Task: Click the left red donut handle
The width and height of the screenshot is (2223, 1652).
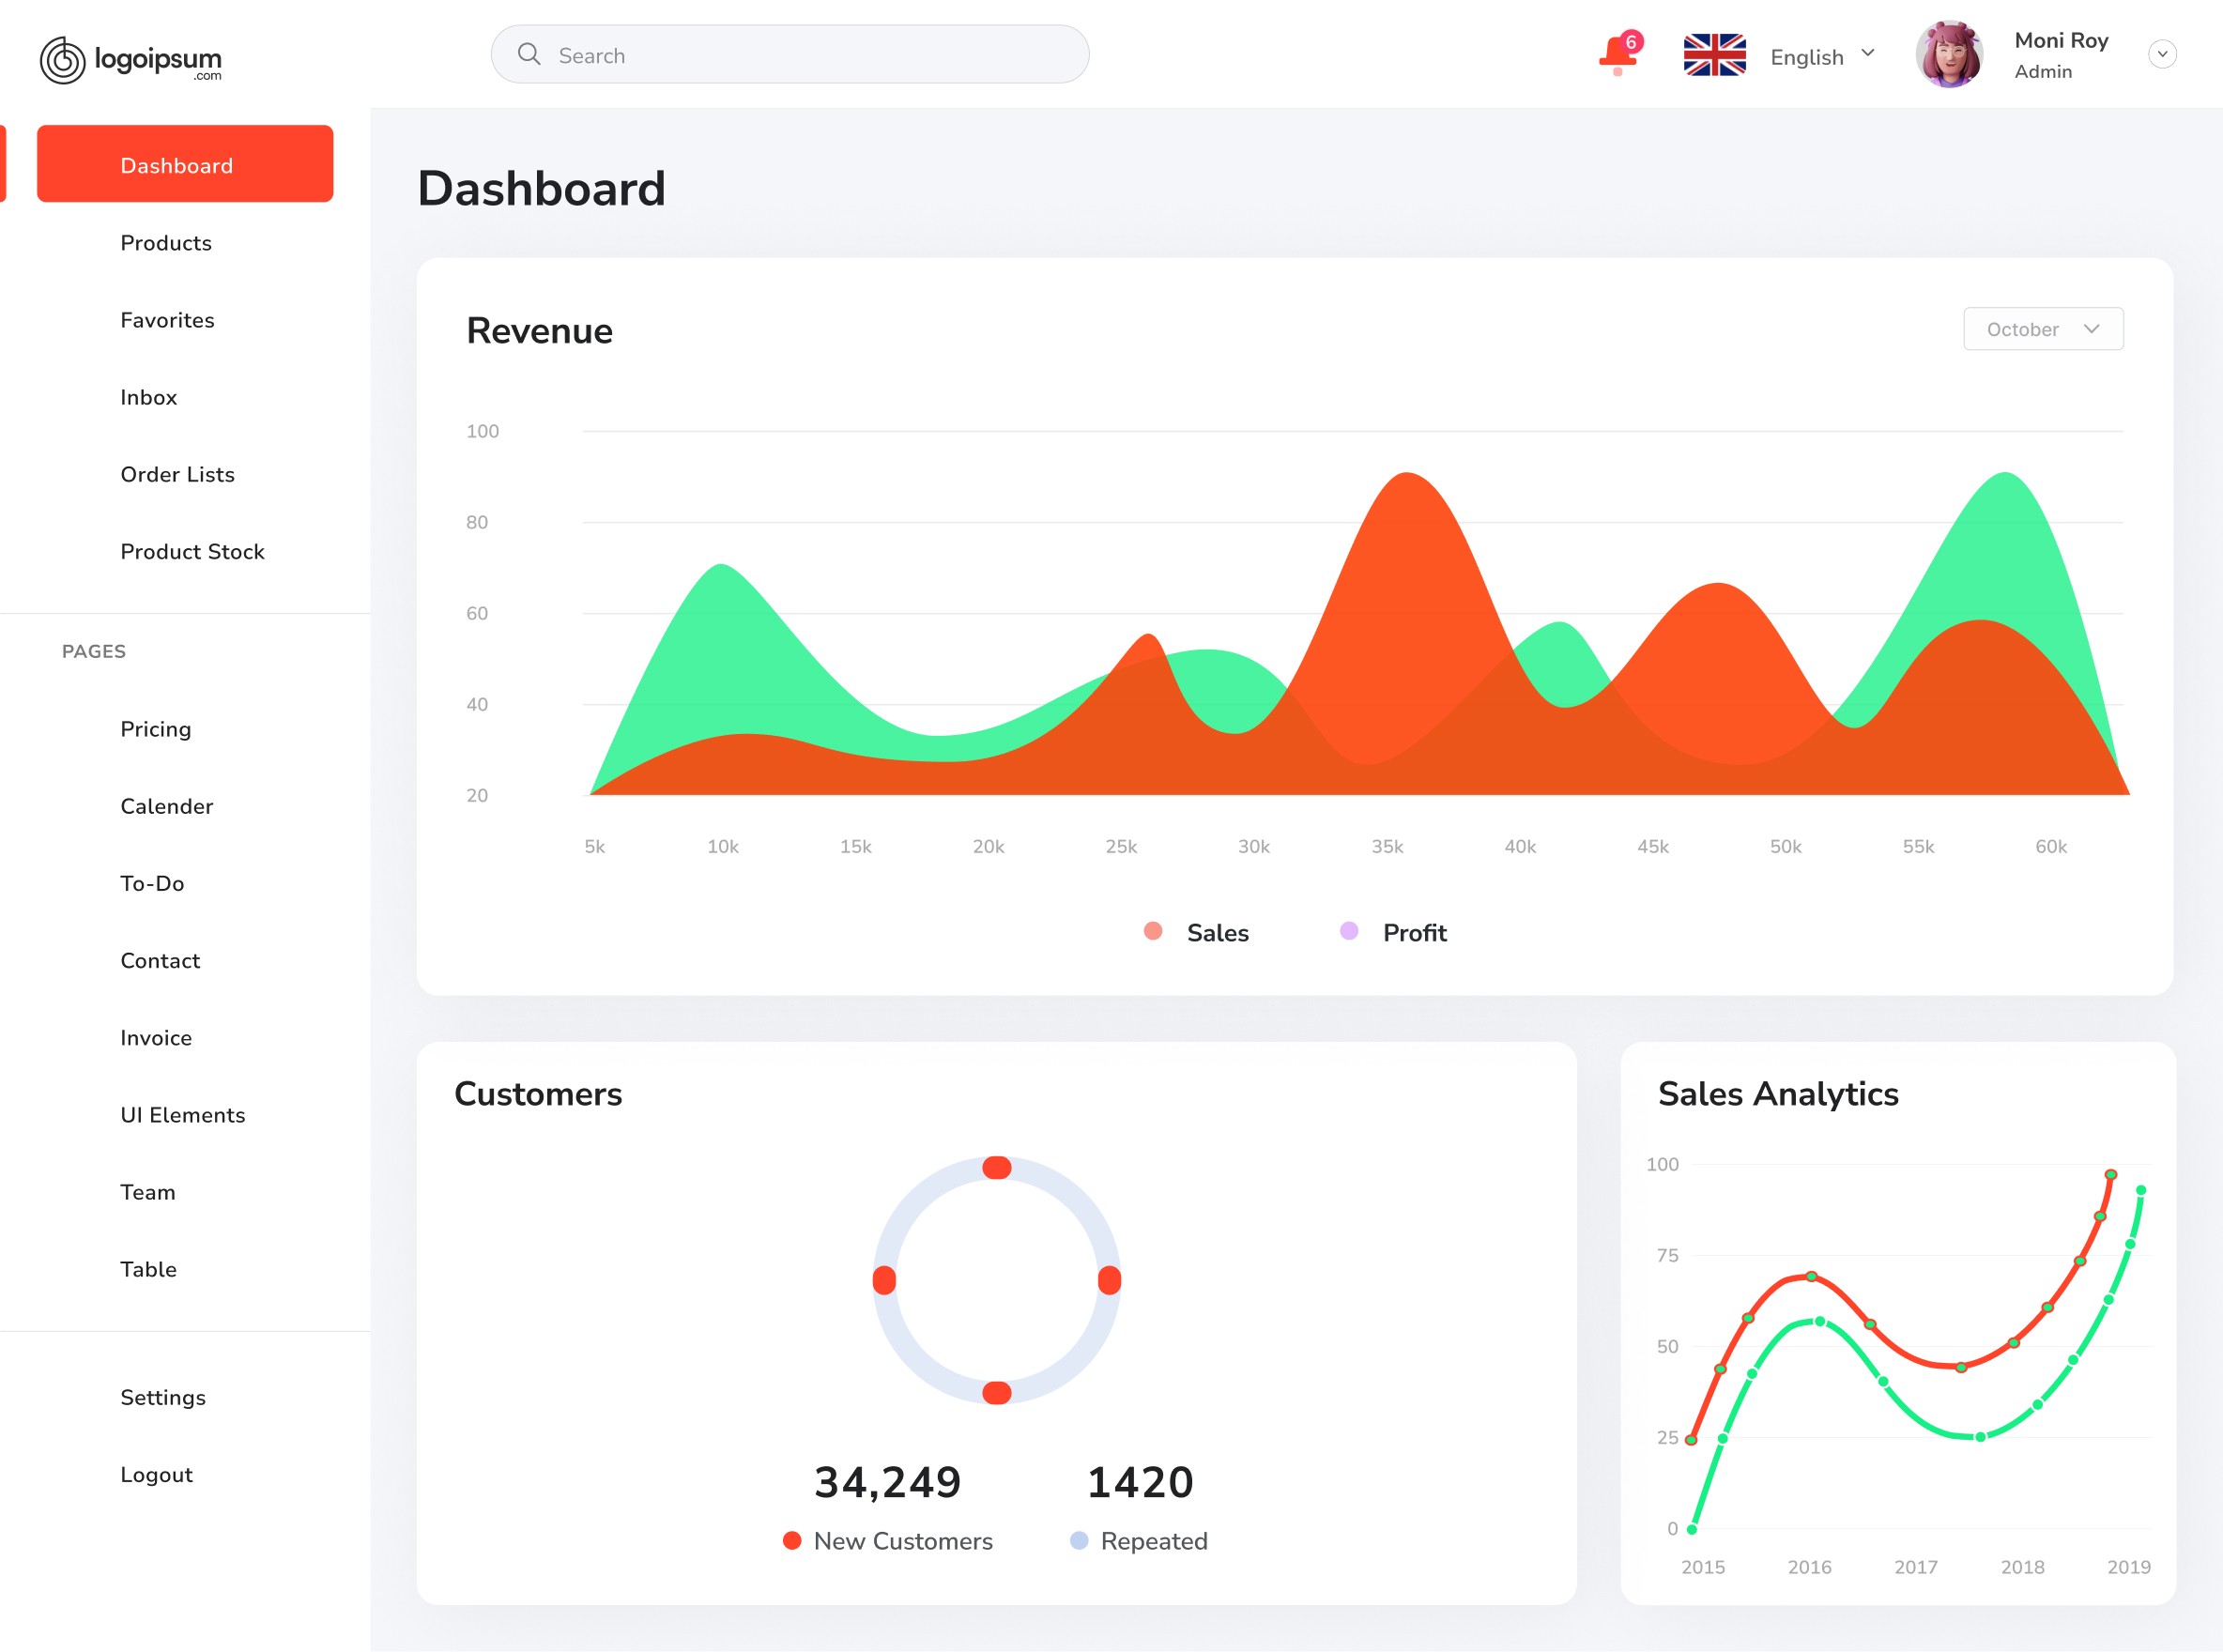Action: point(884,1280)
